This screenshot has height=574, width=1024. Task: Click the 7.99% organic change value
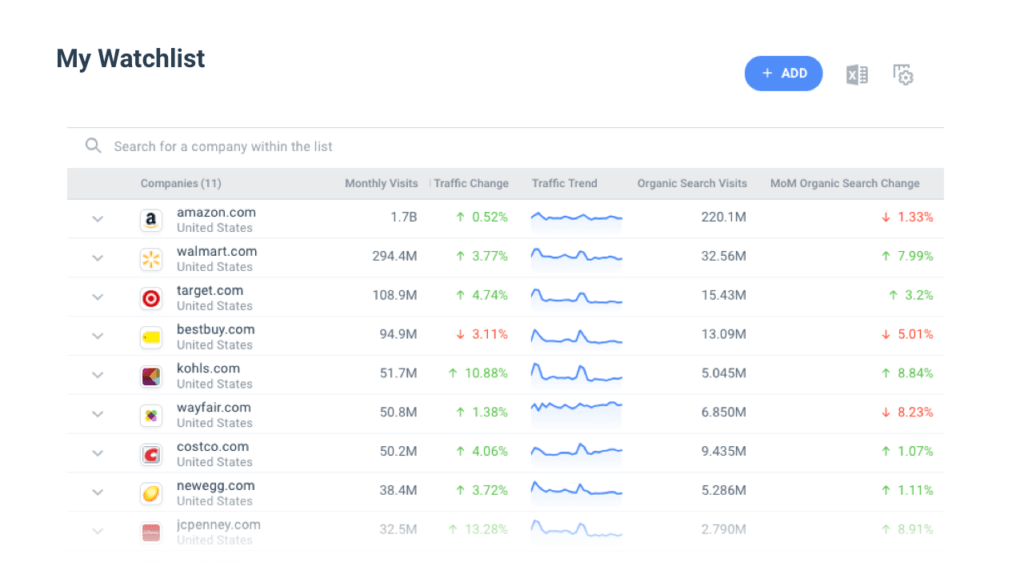[915, 257]
